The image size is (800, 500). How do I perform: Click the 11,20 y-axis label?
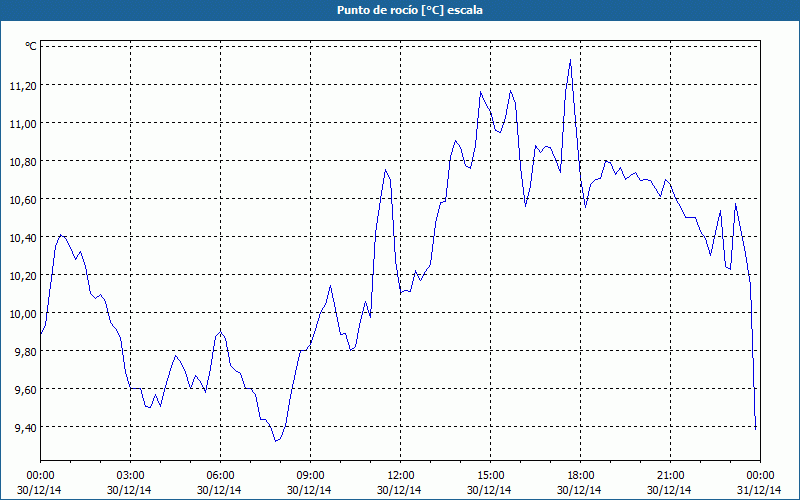(23, 86)
